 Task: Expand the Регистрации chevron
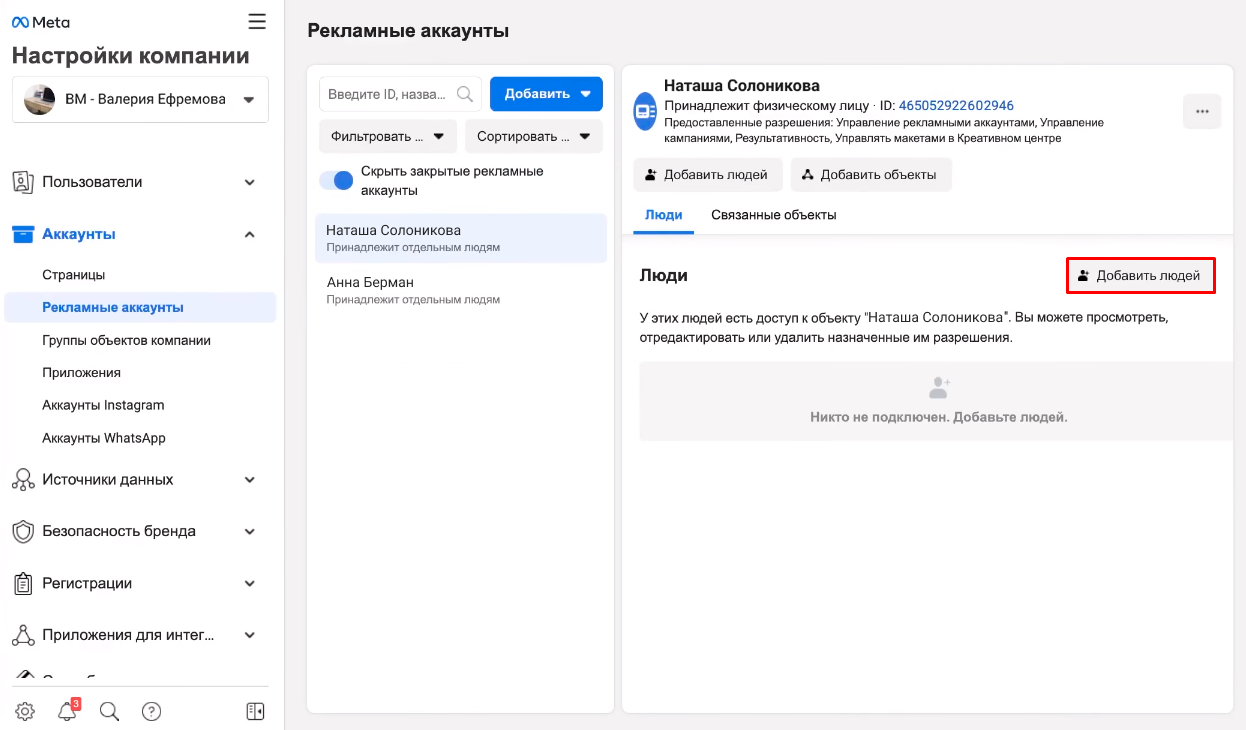(250, 583)
